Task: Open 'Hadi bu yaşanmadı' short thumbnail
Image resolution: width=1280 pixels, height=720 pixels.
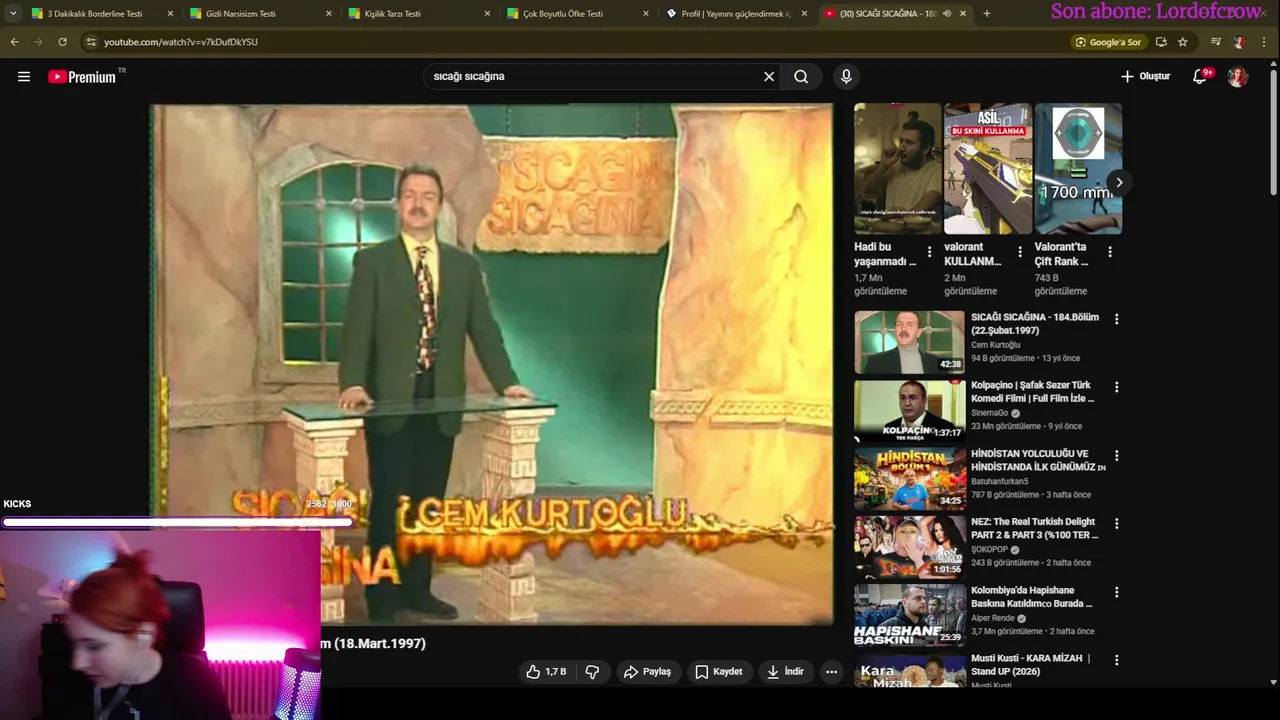Action: click(898, 169)
